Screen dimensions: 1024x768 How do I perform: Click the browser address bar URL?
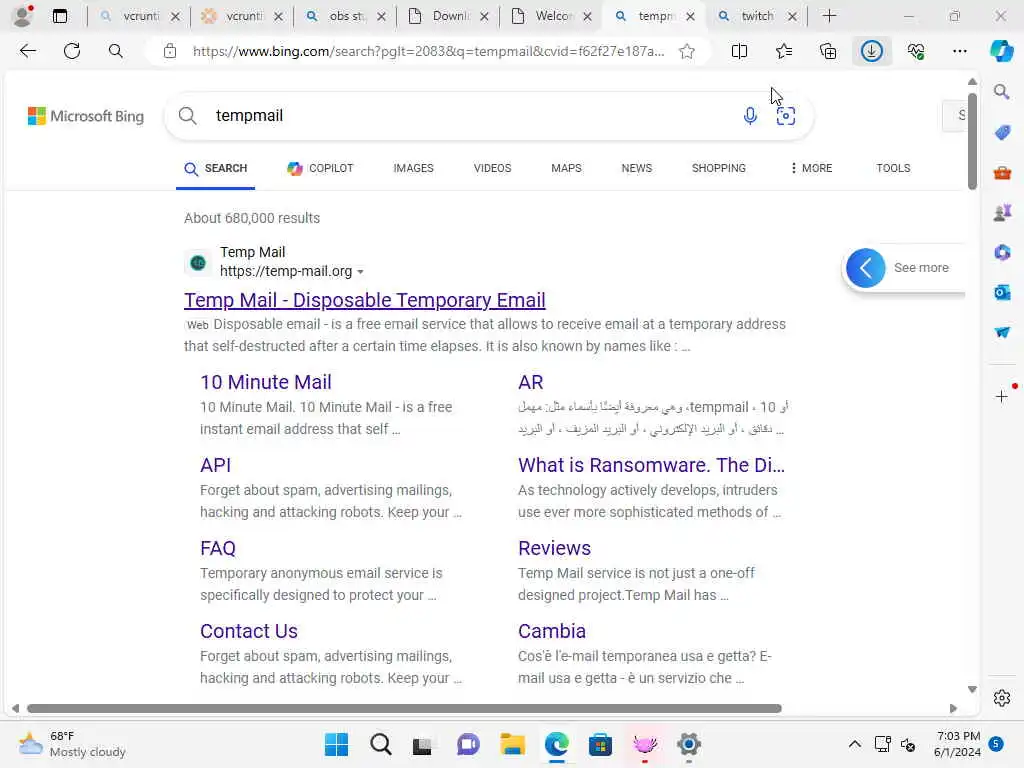(x=428, y=51)
